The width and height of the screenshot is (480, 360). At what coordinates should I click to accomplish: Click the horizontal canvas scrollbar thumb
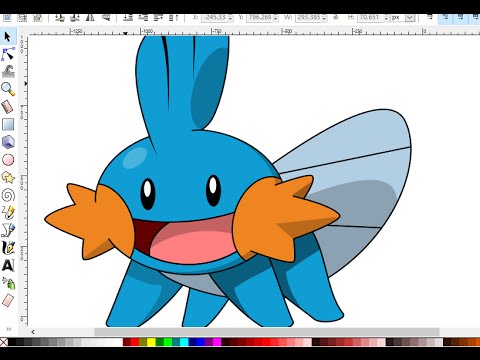click(267, 332)
